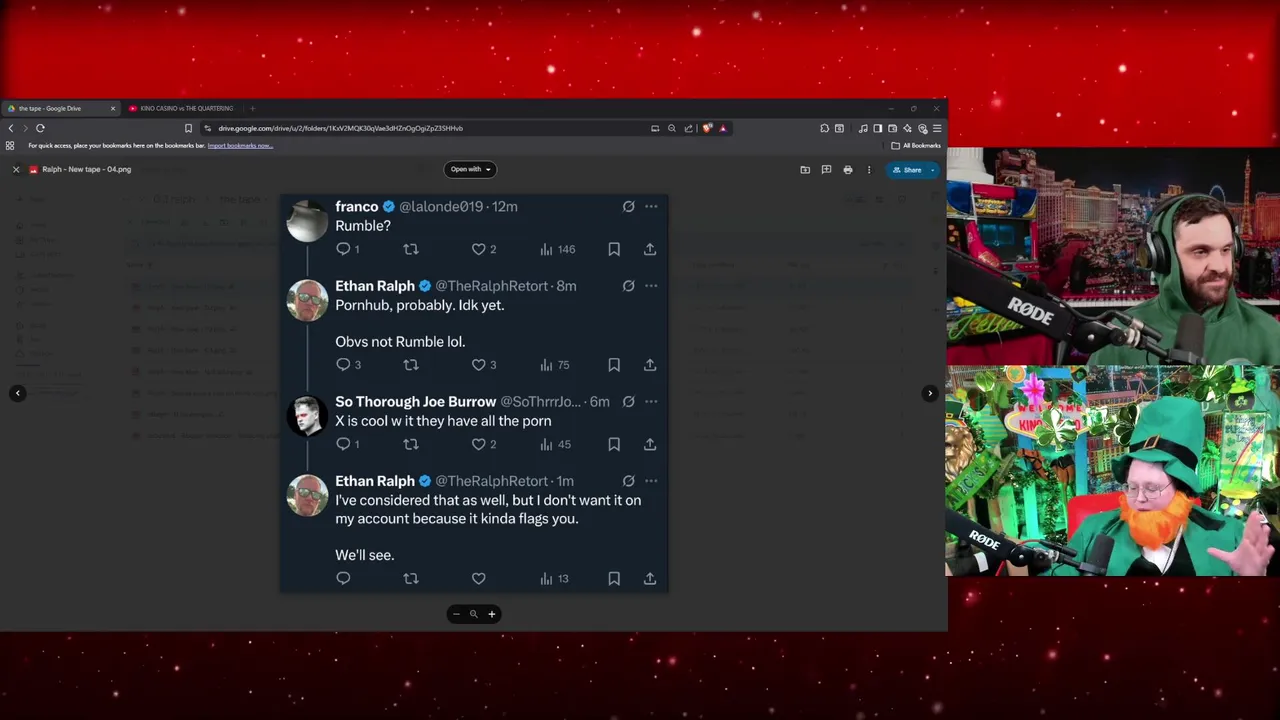Screen dimensions: 1280x720
Task: Click reply icon on franco's tweet
Action: (343, 249)
